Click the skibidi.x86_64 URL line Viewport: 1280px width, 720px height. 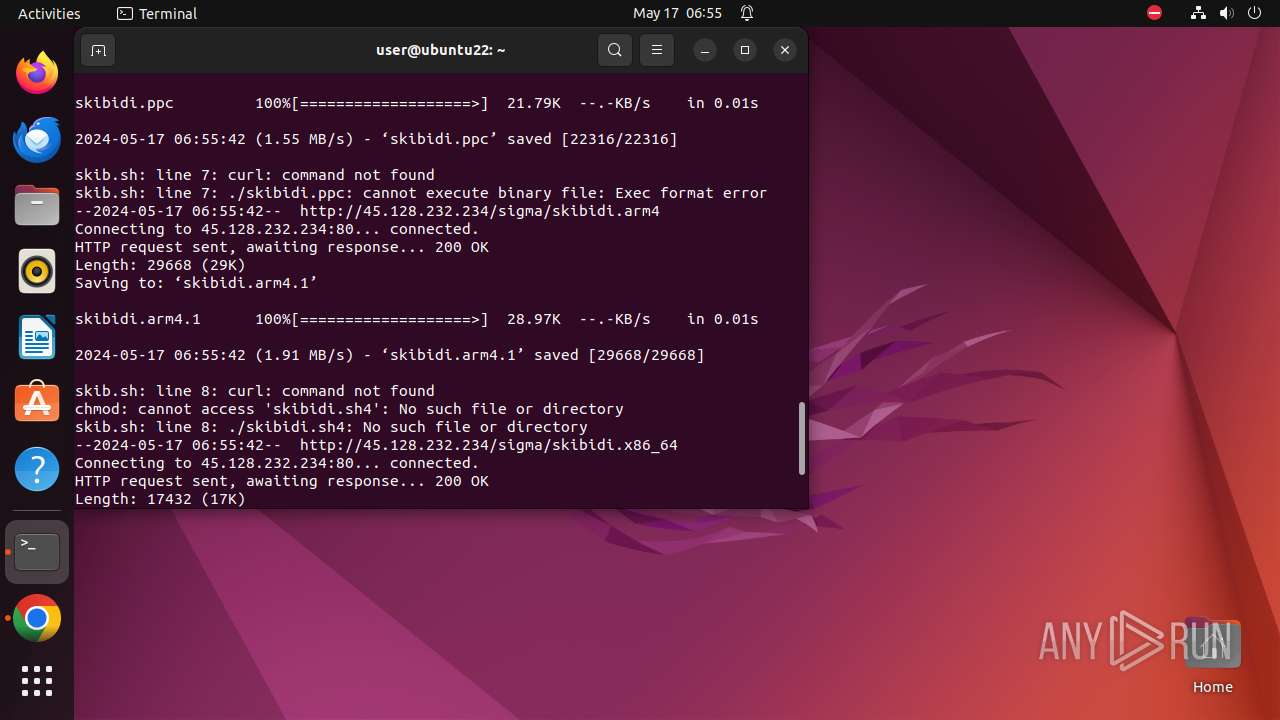pyautogui.click(x=376, y=445)
